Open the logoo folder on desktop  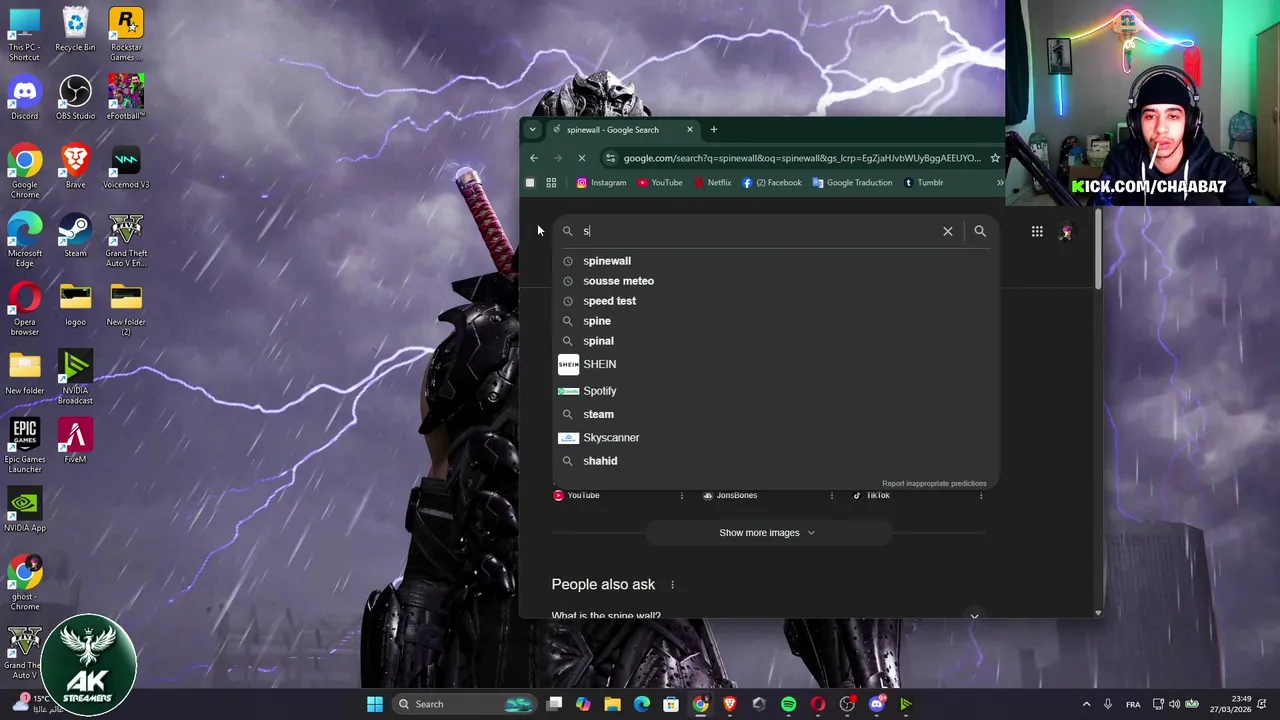(75, 305)
